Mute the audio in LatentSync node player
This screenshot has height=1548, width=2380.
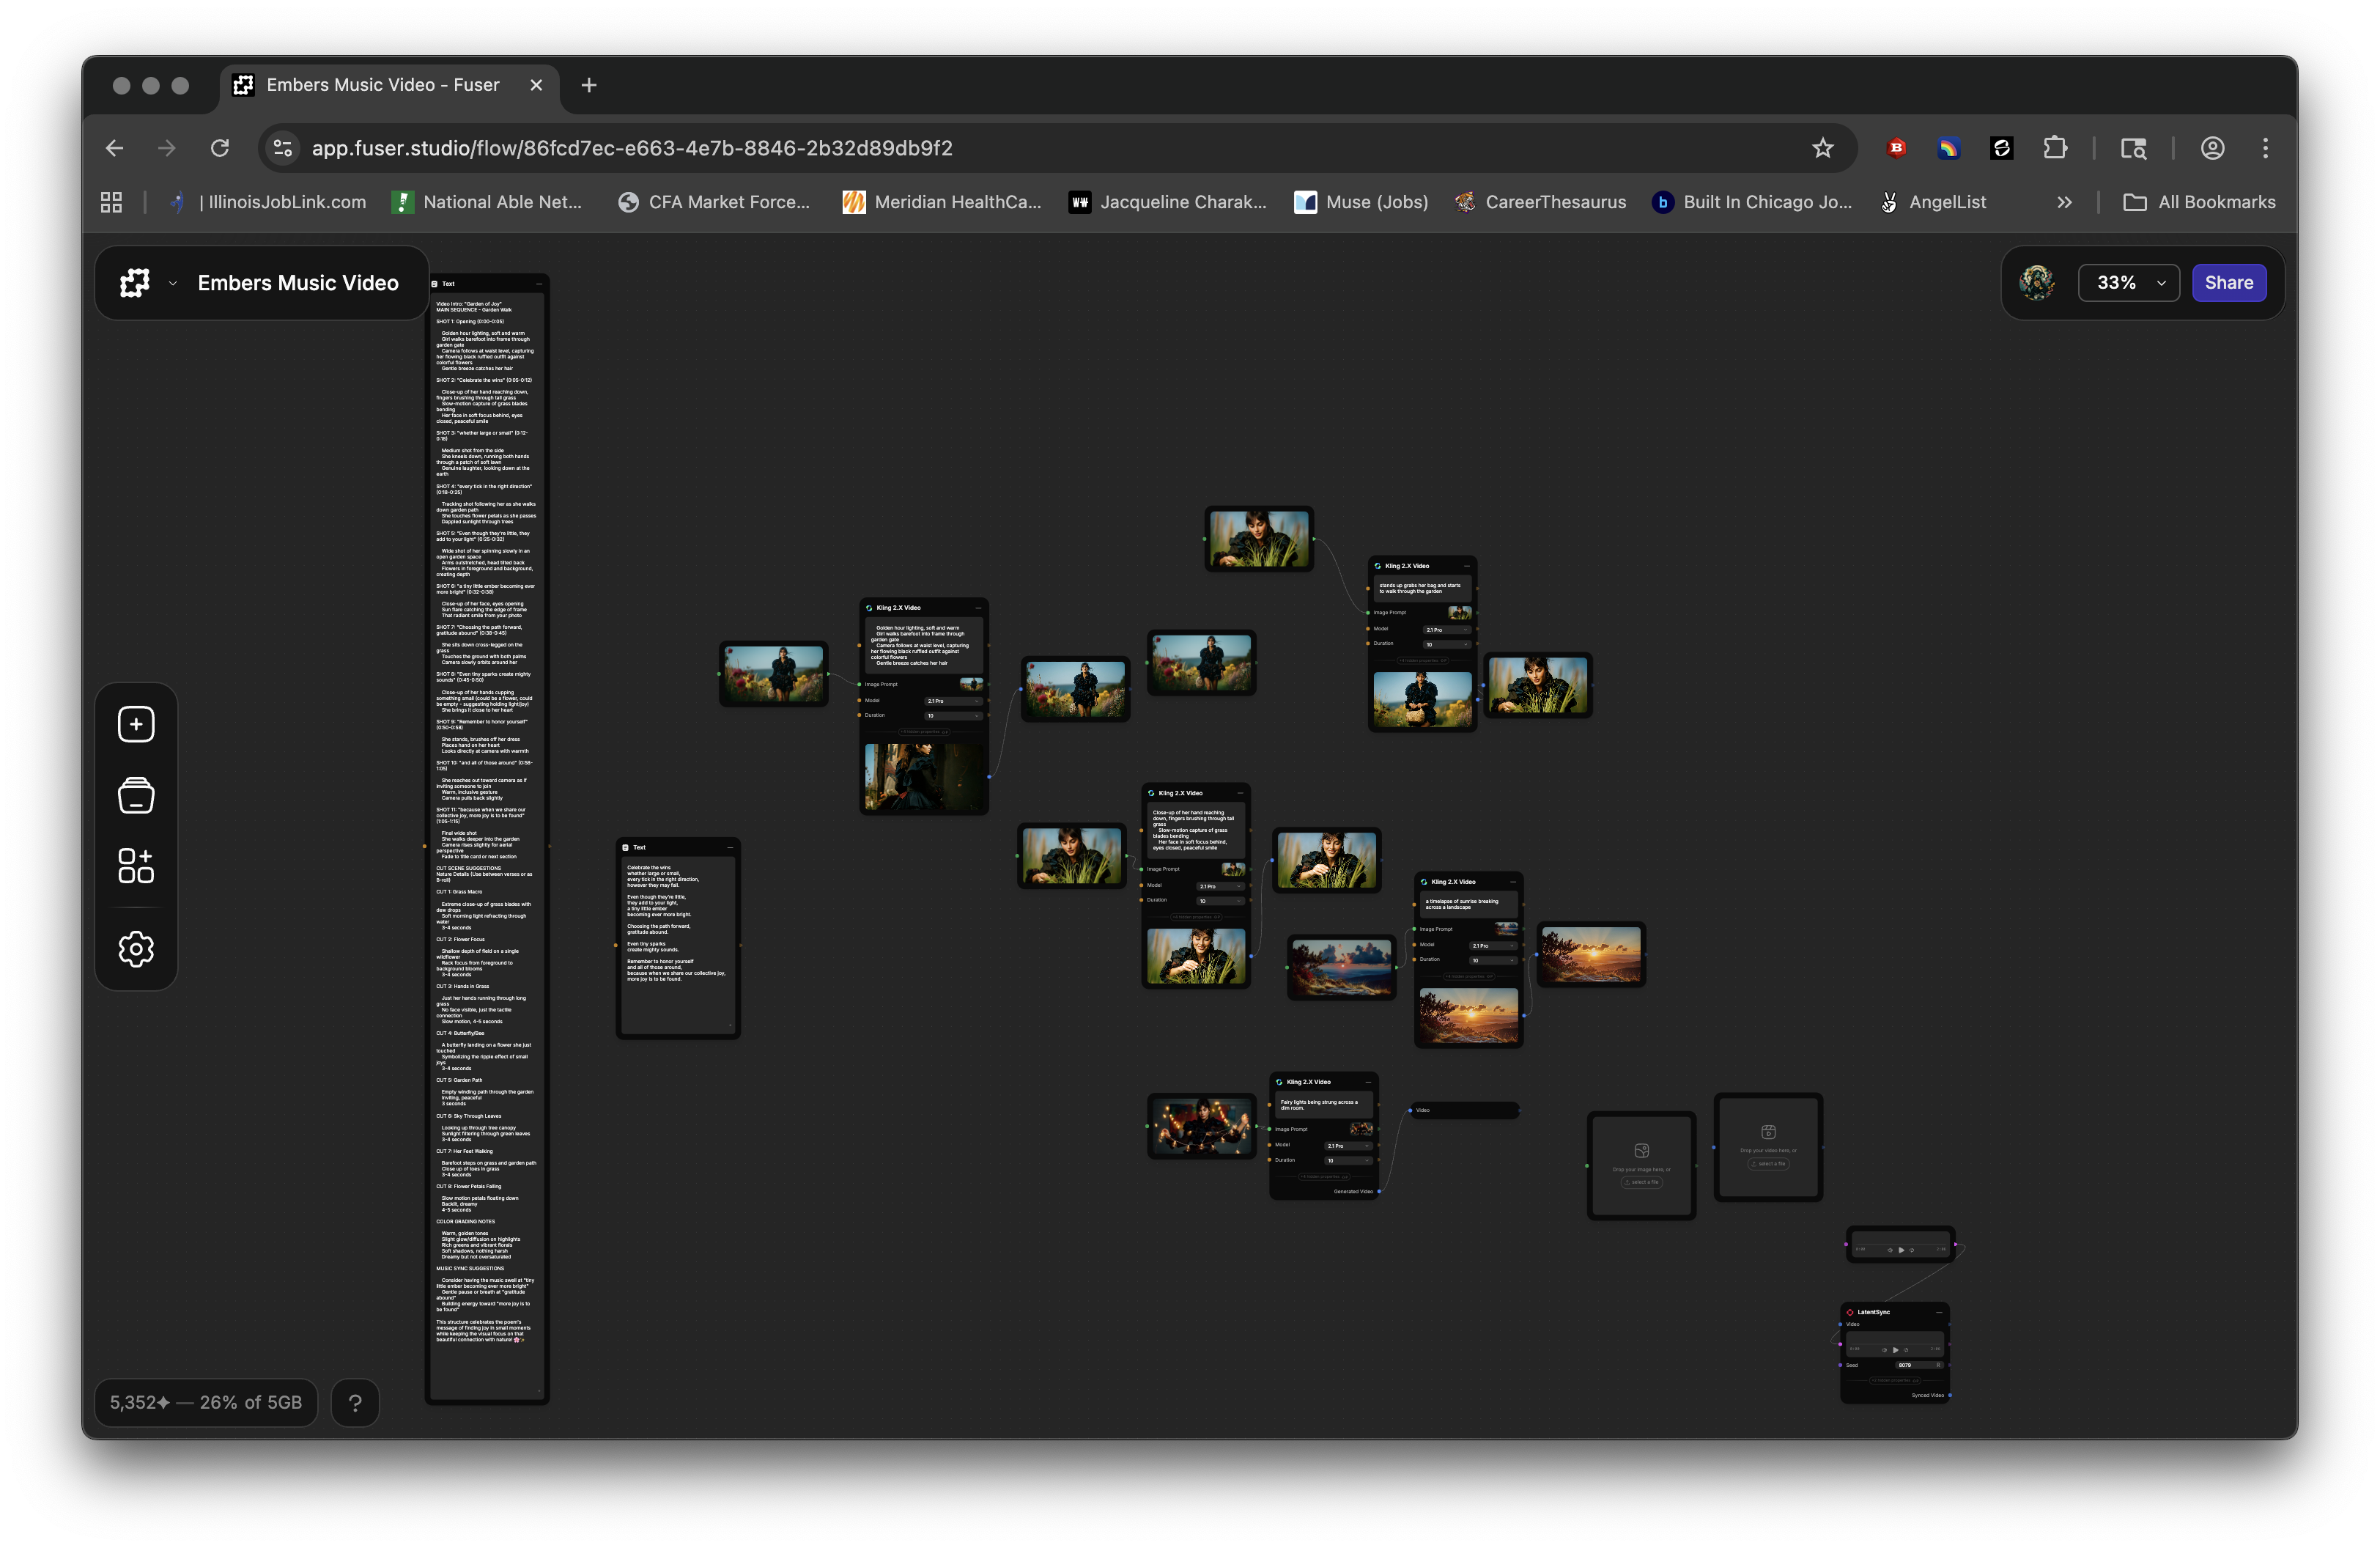1884,1350
